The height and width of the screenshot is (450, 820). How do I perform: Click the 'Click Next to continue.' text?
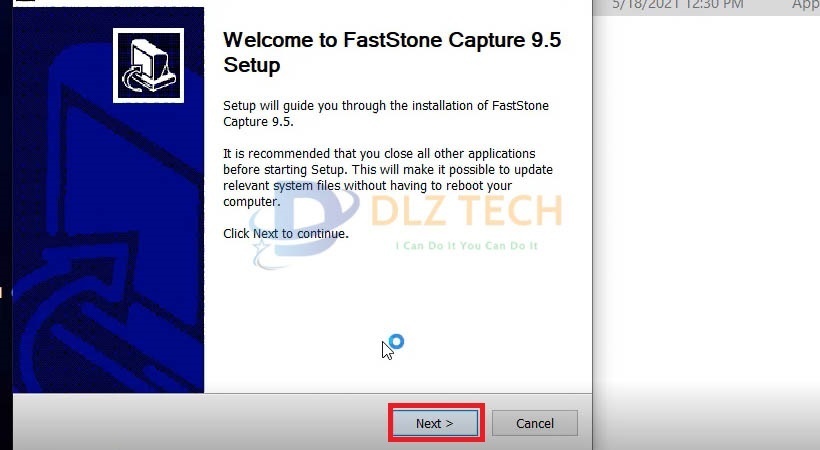[286, 233]
